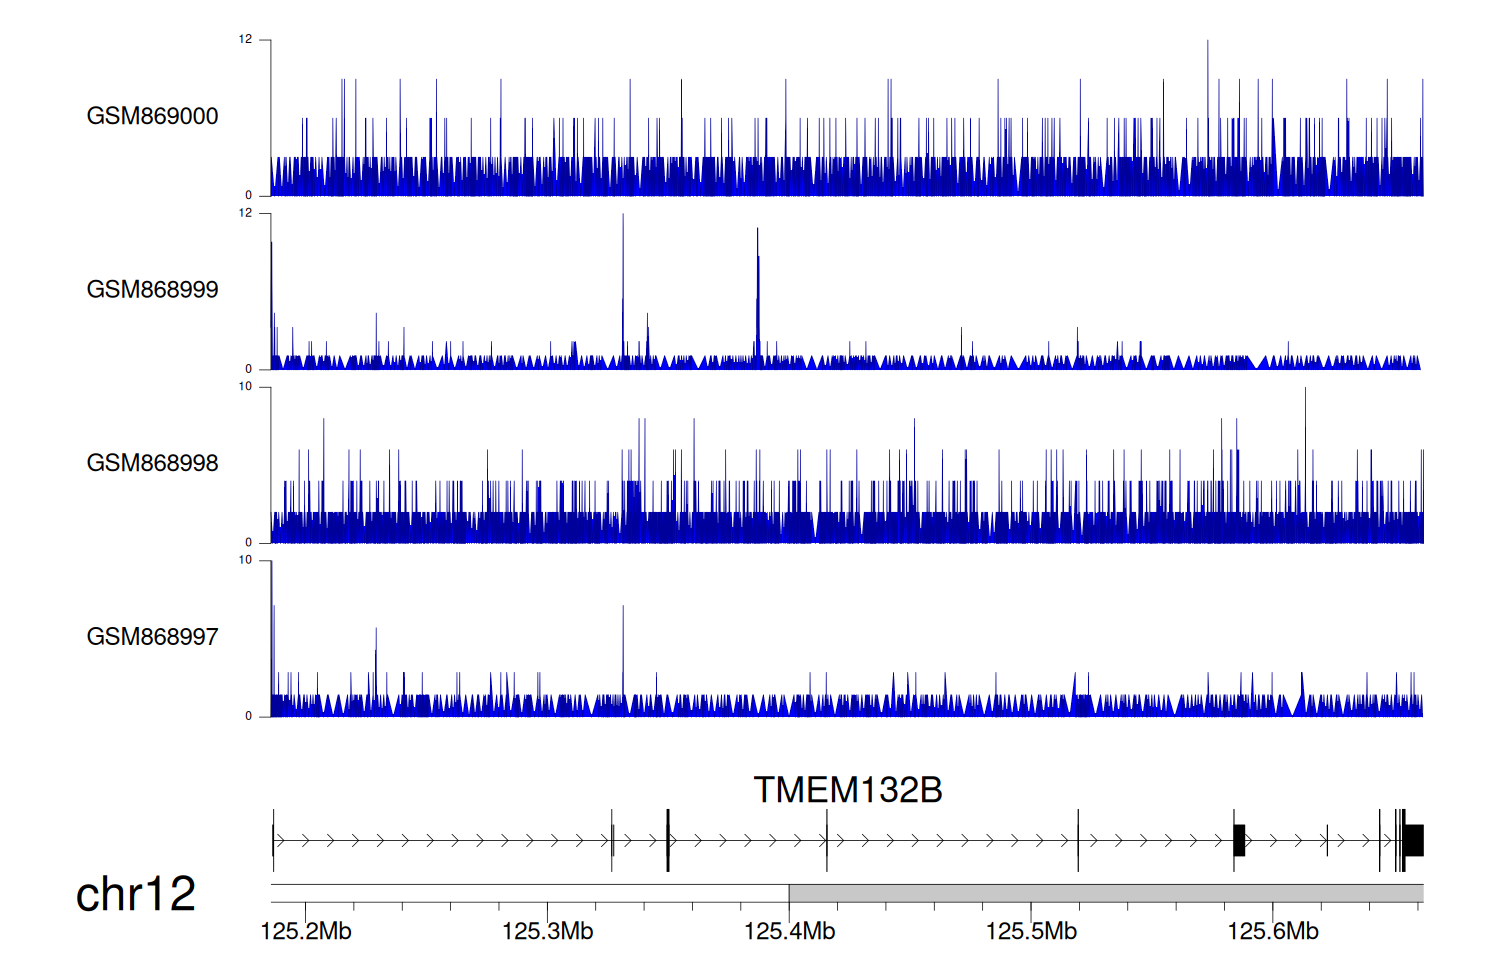
Task: Click the gray shaded chromosome band
Action: (1105, 893)
